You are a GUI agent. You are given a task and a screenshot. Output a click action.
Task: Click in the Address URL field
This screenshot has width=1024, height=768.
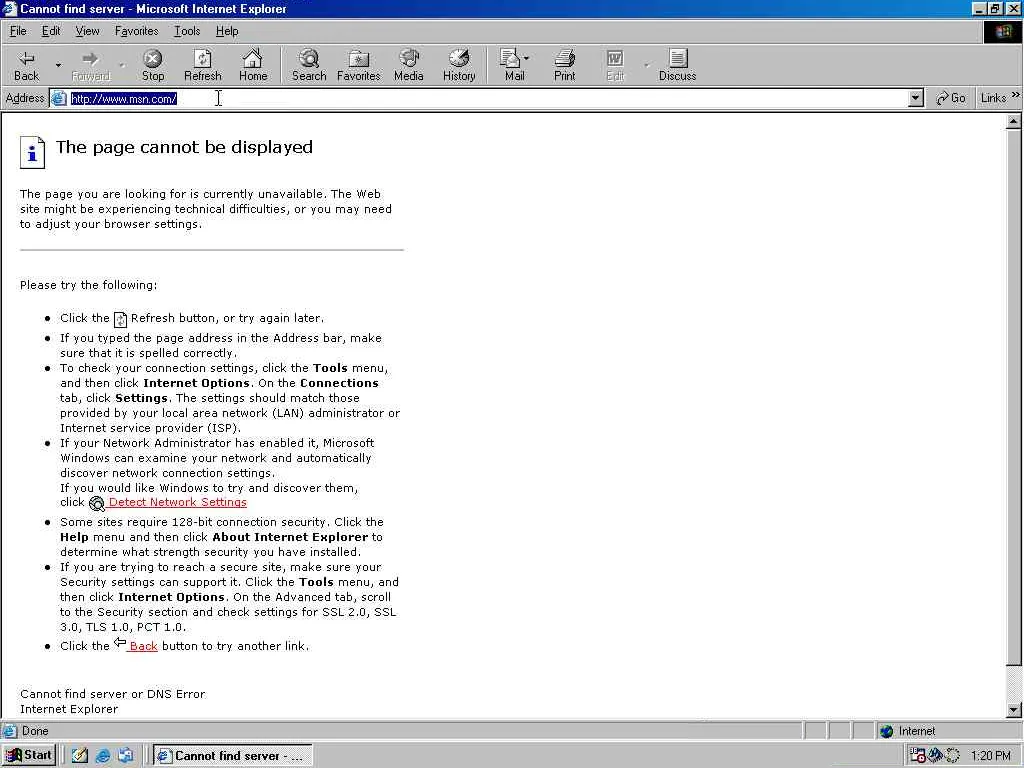click(487, 99)
